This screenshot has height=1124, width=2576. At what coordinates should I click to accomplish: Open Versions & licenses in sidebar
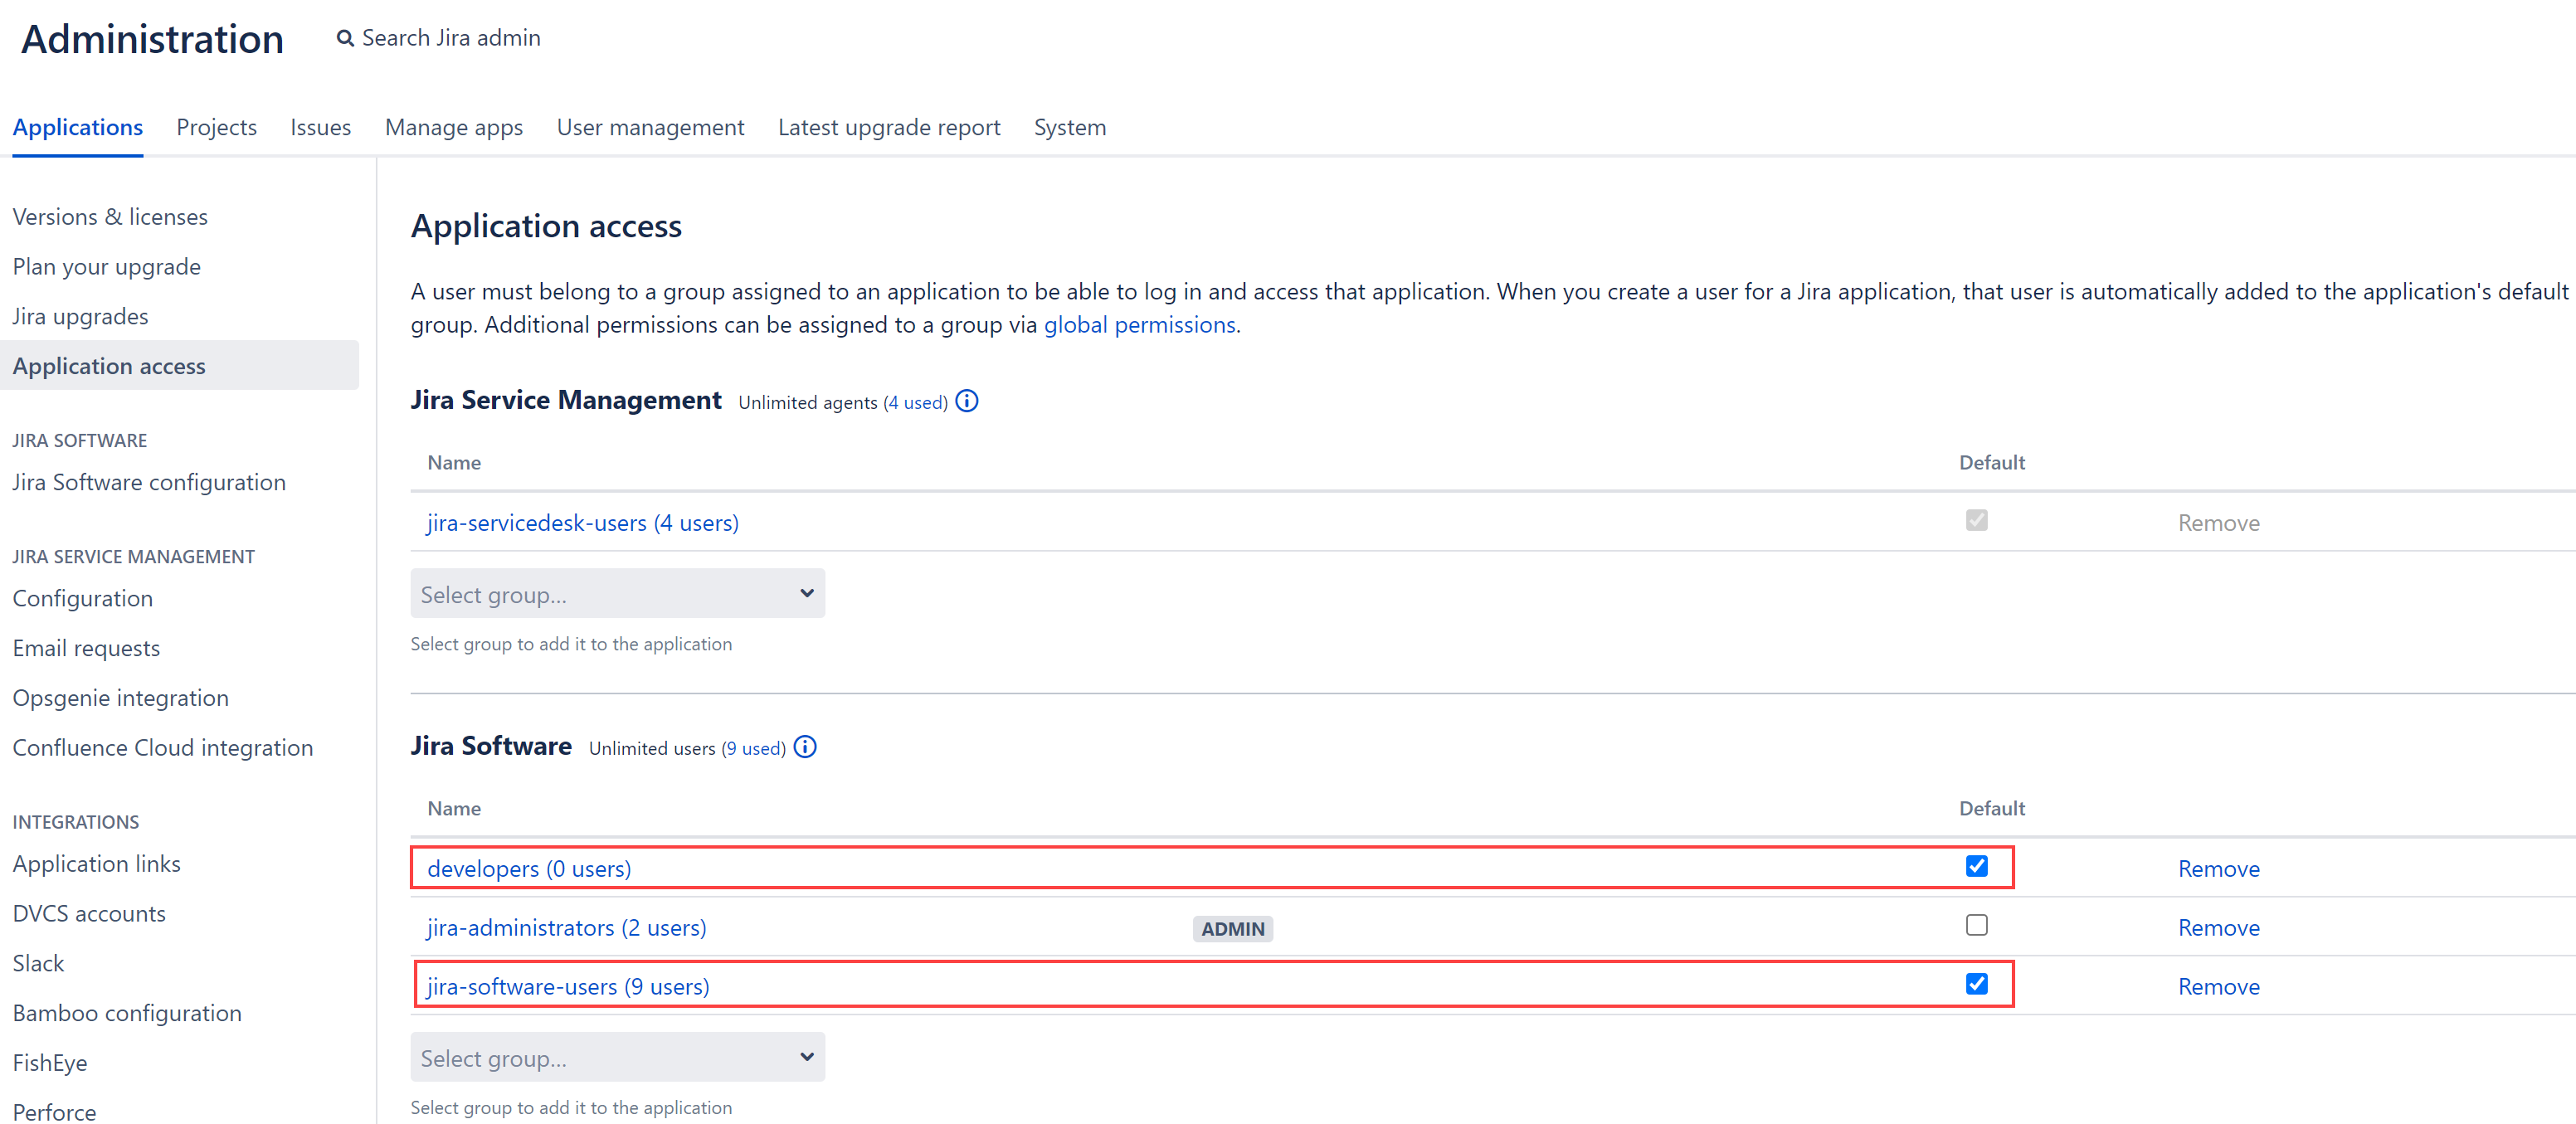pyautogui.click(x=110, y=217)
